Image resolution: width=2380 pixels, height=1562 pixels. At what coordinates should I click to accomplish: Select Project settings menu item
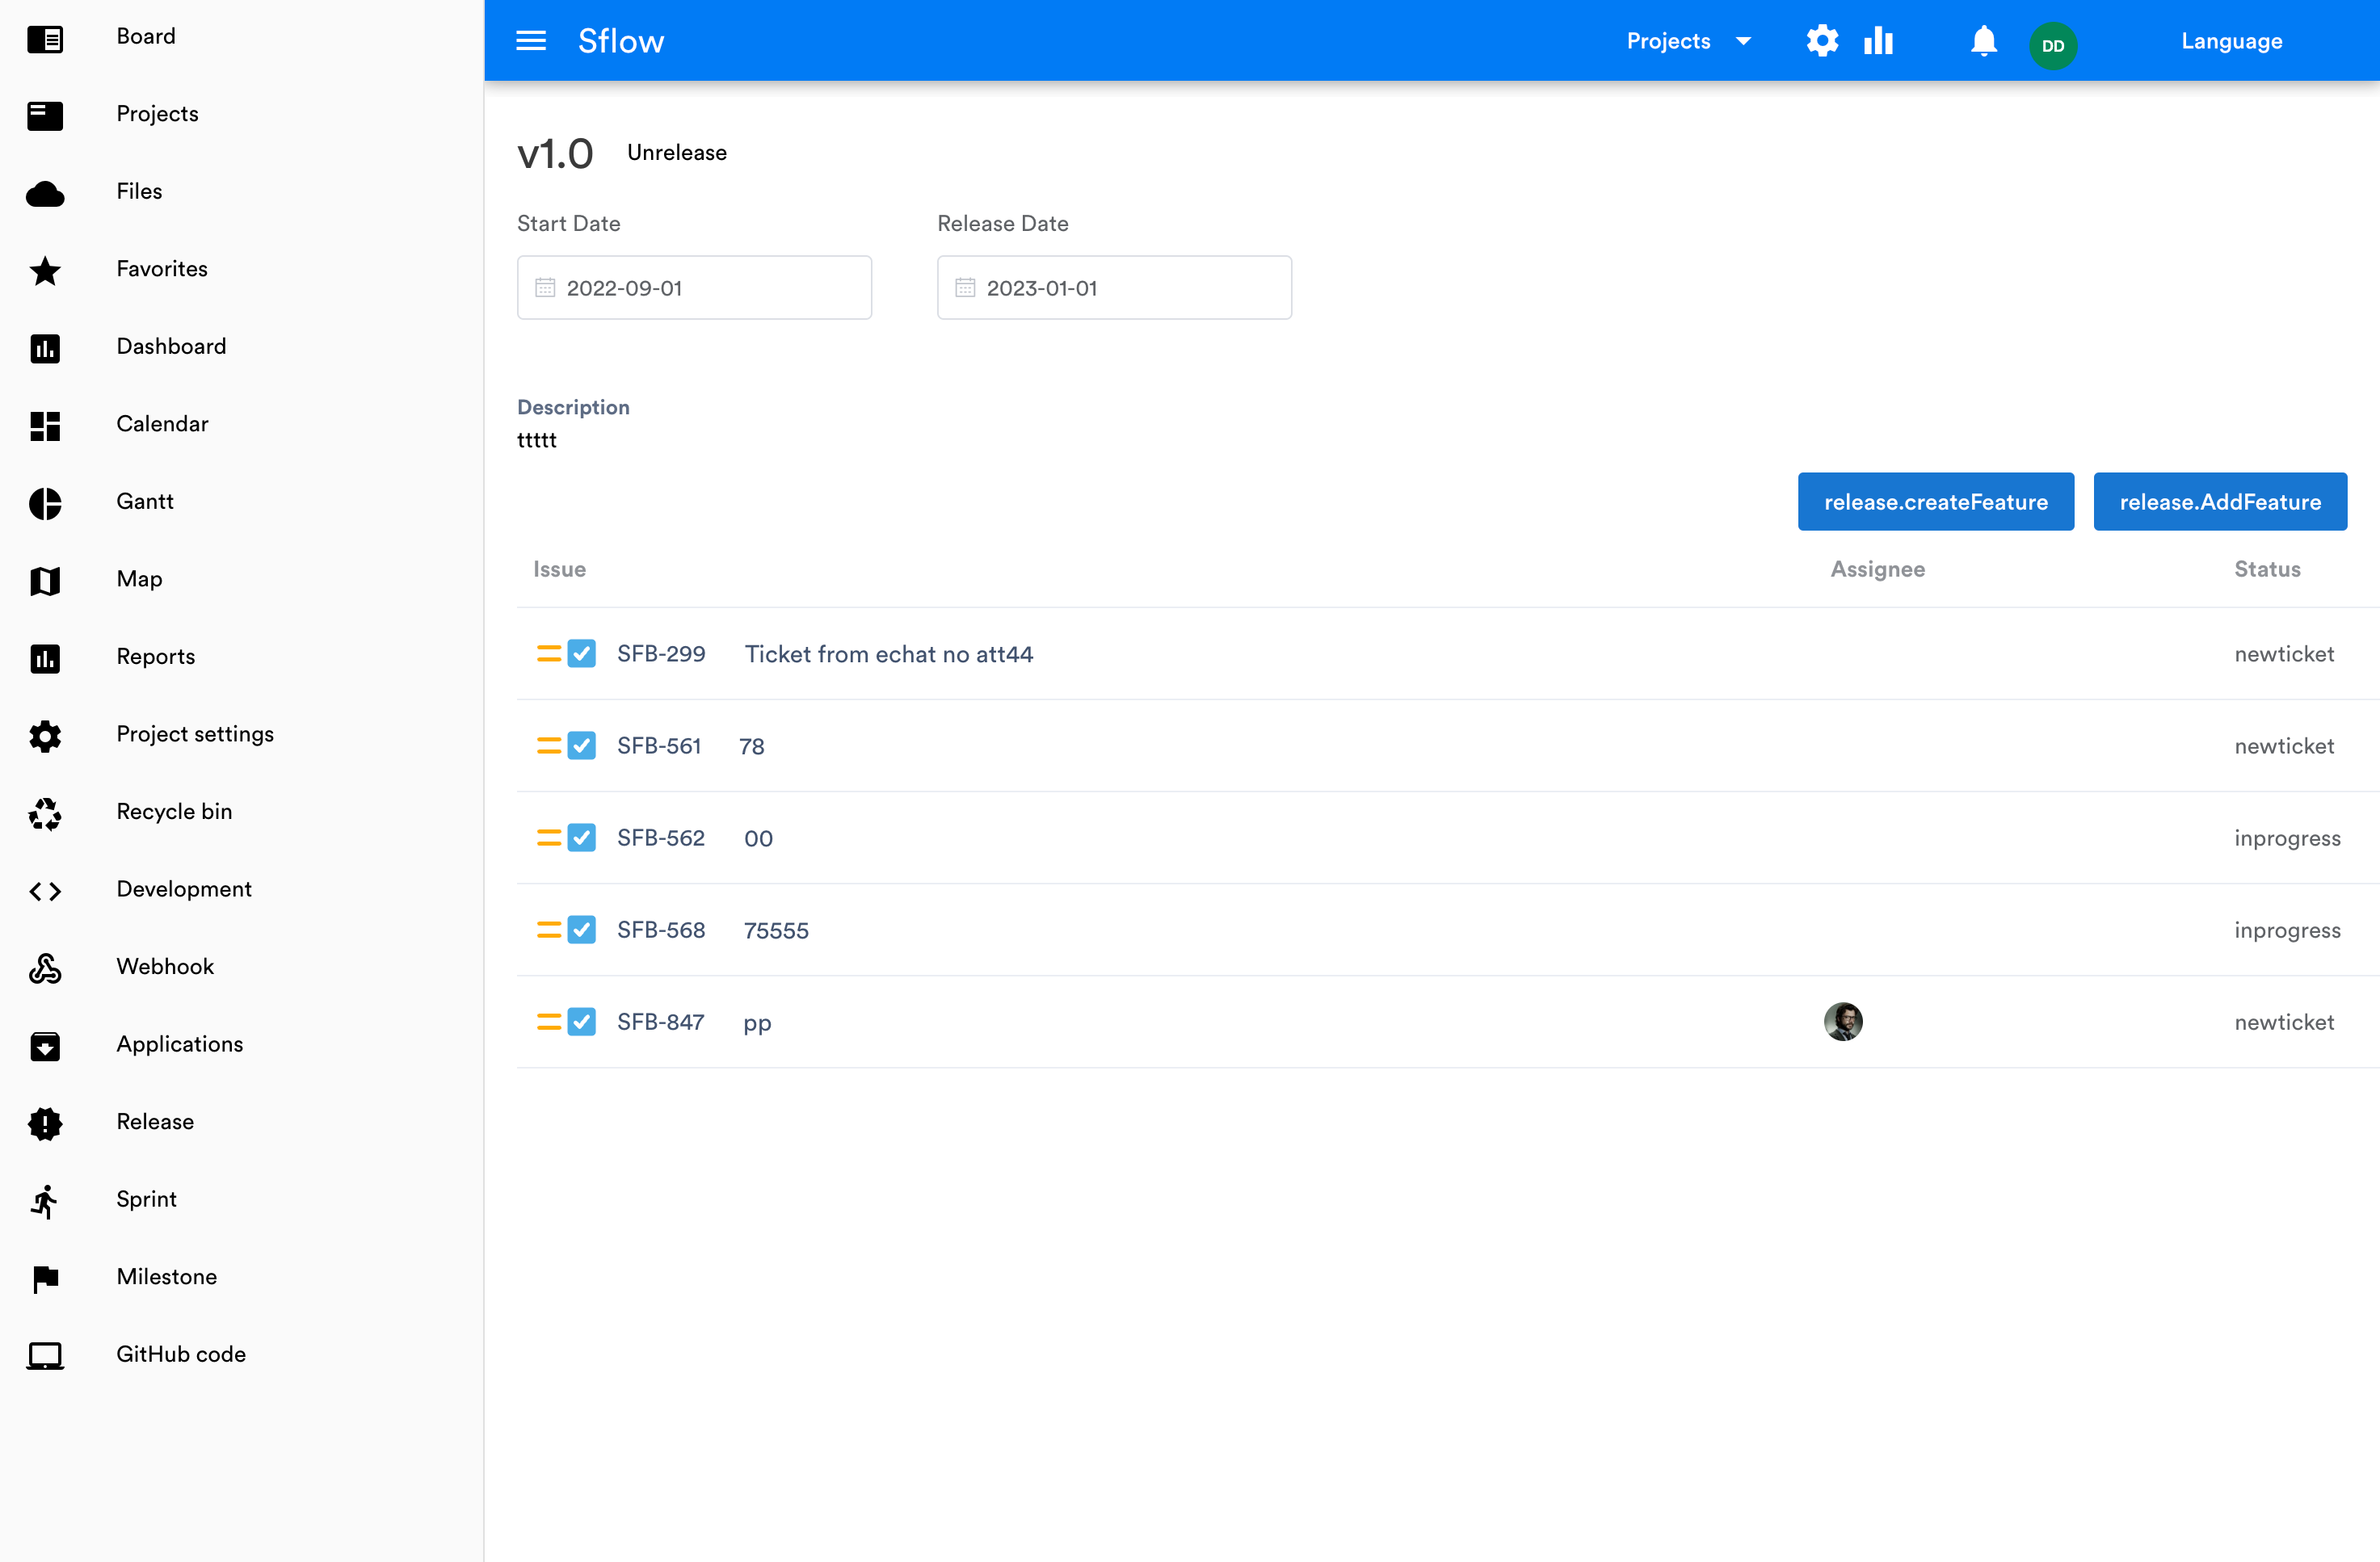click(196, 733)
